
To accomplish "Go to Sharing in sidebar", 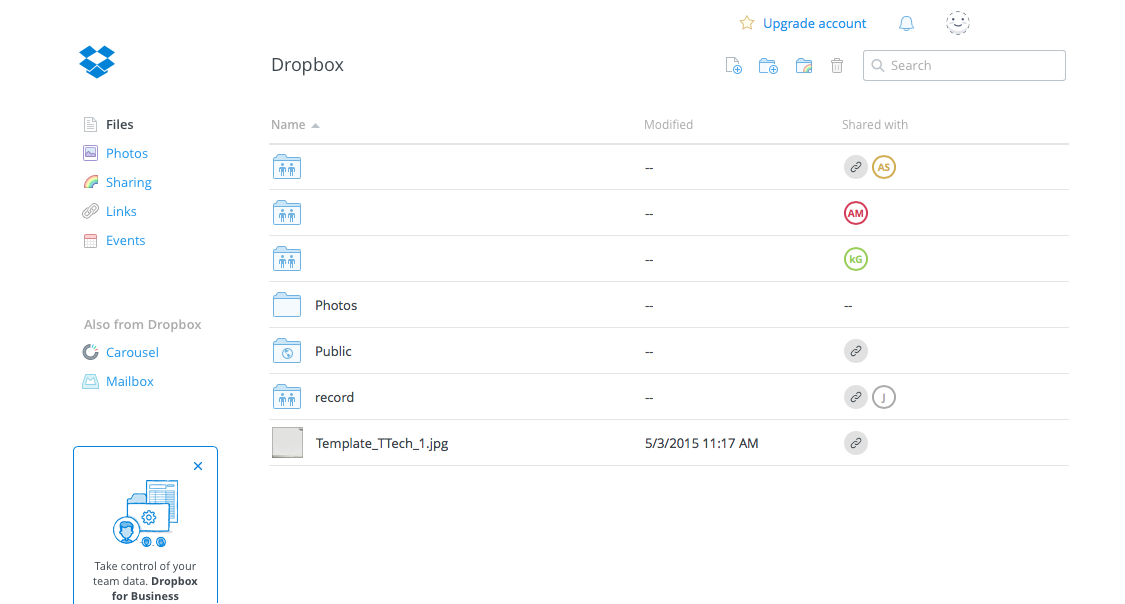I will click(x=128, y=182).
